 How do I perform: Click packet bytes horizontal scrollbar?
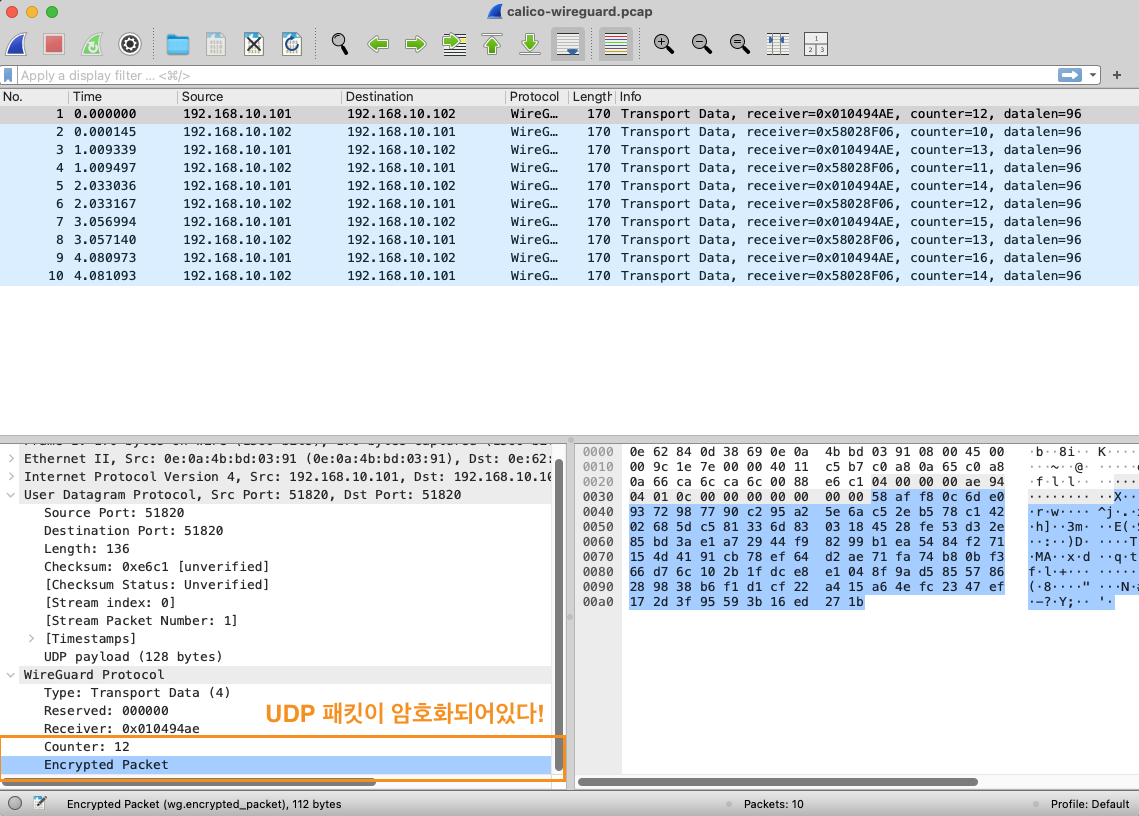coord(777,783)
